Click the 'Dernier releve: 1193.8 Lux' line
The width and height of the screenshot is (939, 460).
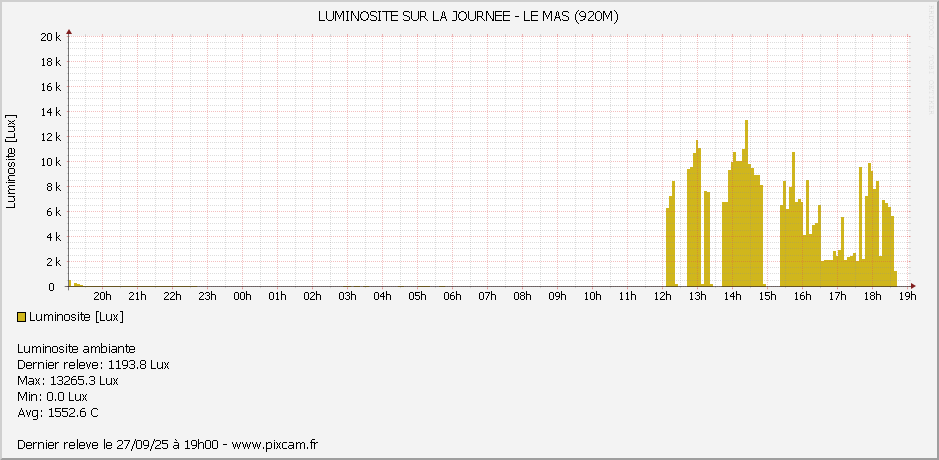pos(93,365)
